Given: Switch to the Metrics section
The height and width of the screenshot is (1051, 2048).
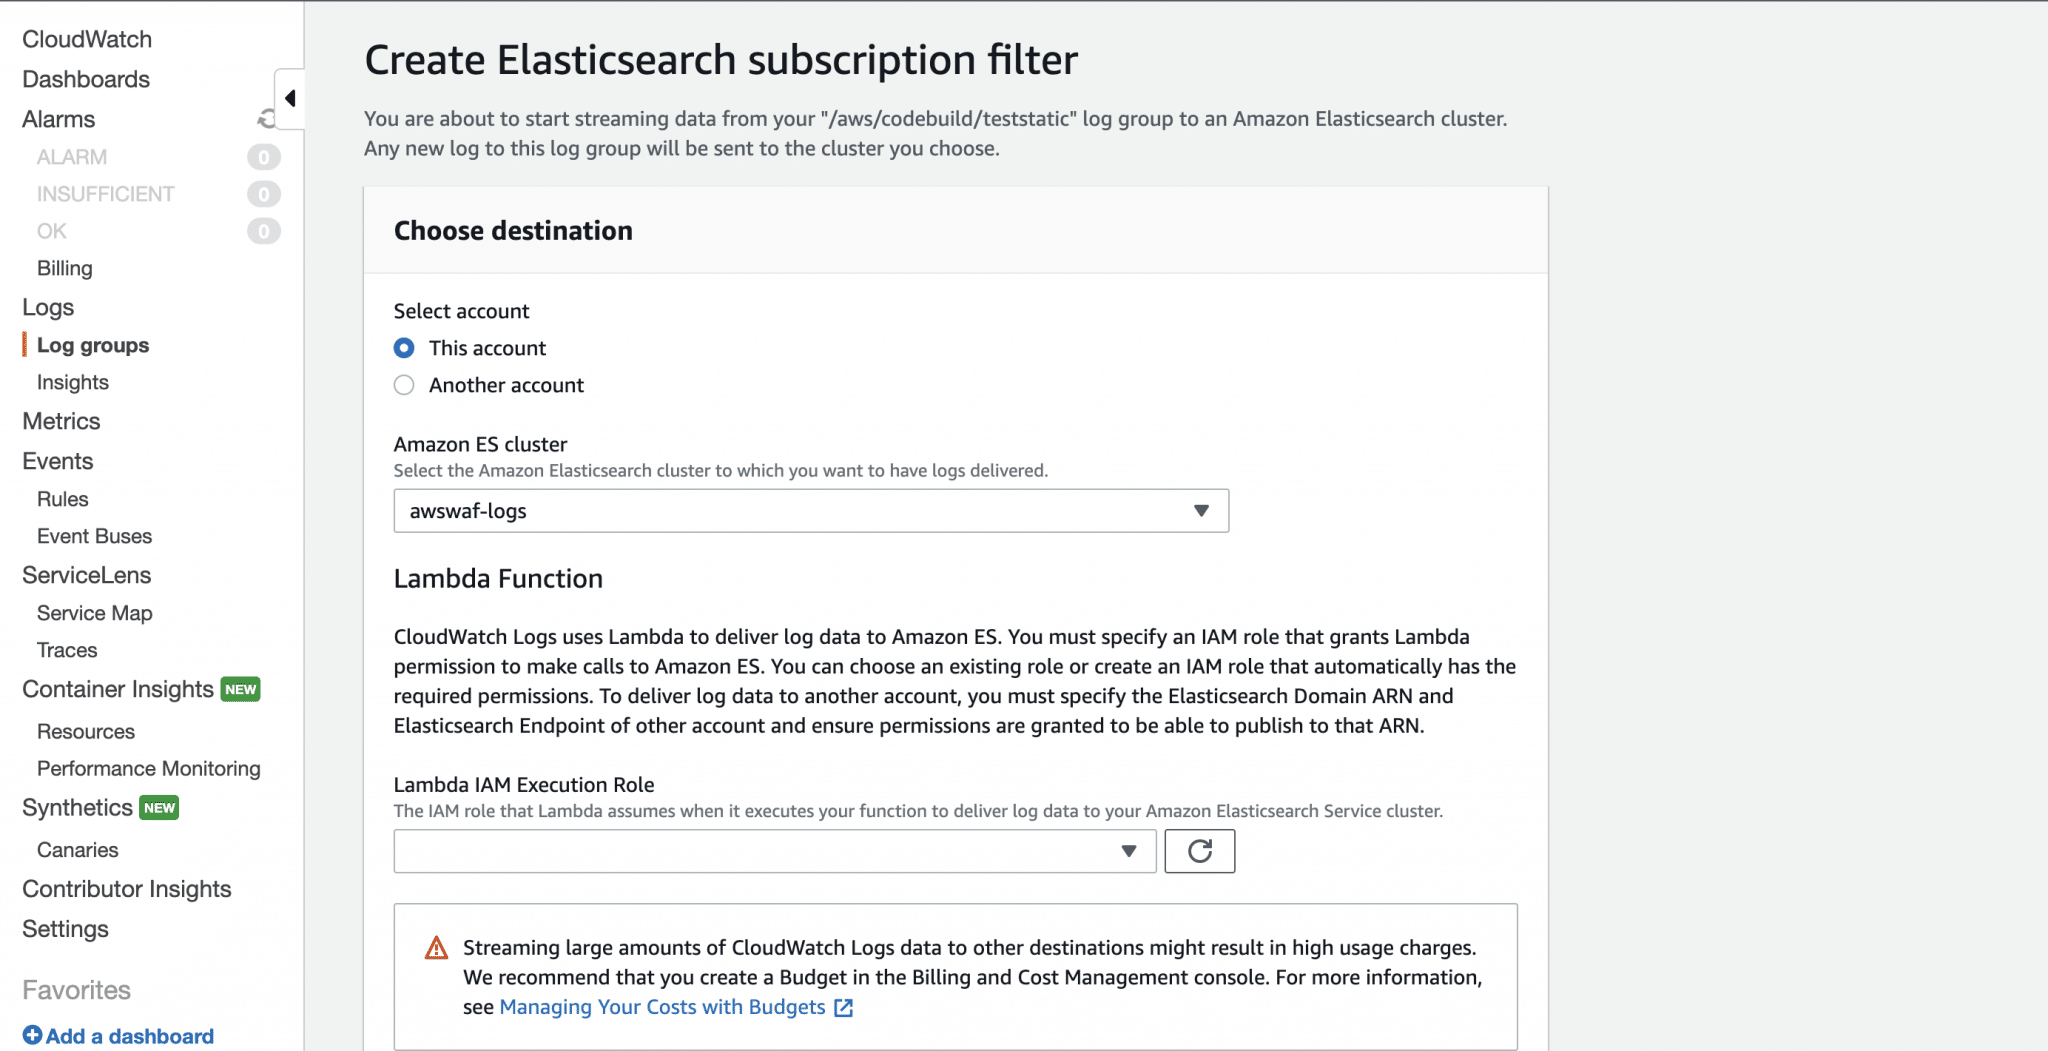Looking at the screenshot, I should point(61,421).
